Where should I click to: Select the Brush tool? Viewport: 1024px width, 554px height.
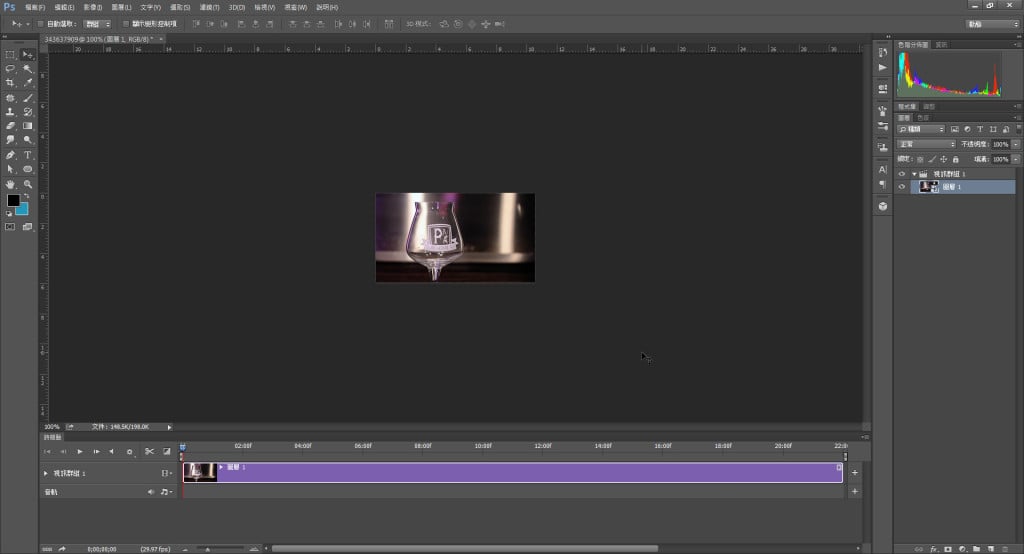click(28, 98)
